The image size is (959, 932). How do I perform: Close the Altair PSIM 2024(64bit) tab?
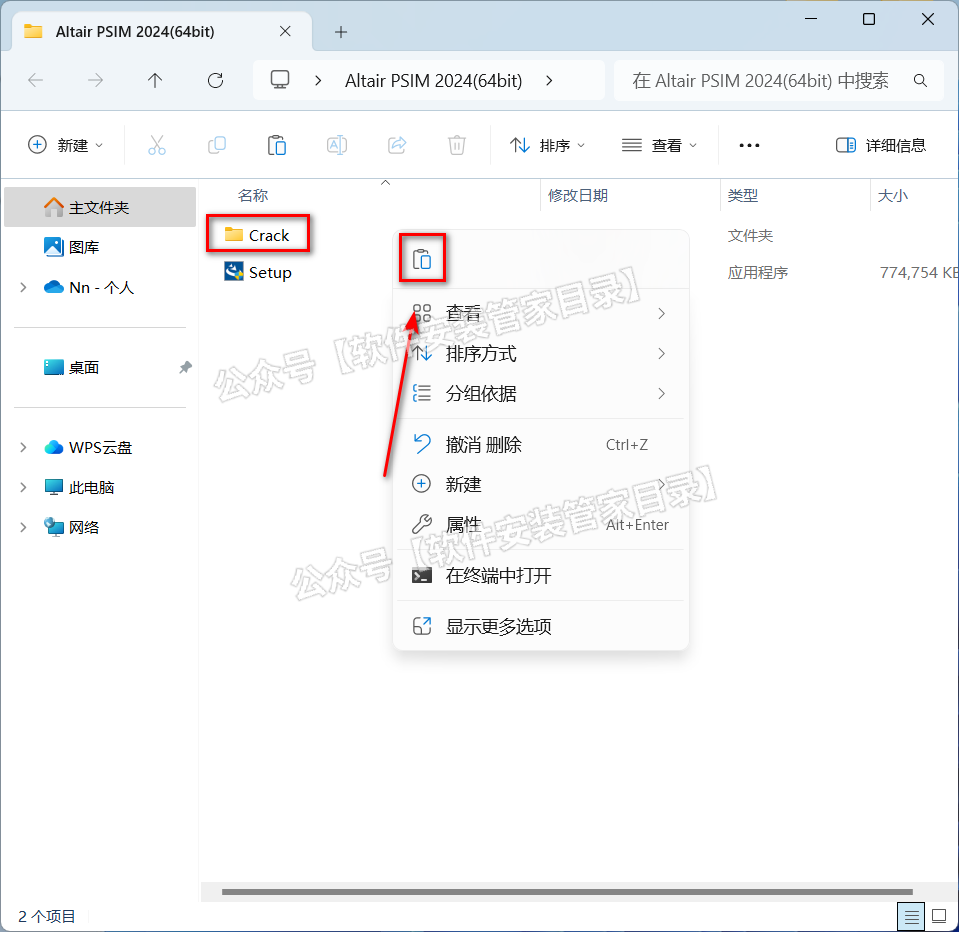[285, 31]
